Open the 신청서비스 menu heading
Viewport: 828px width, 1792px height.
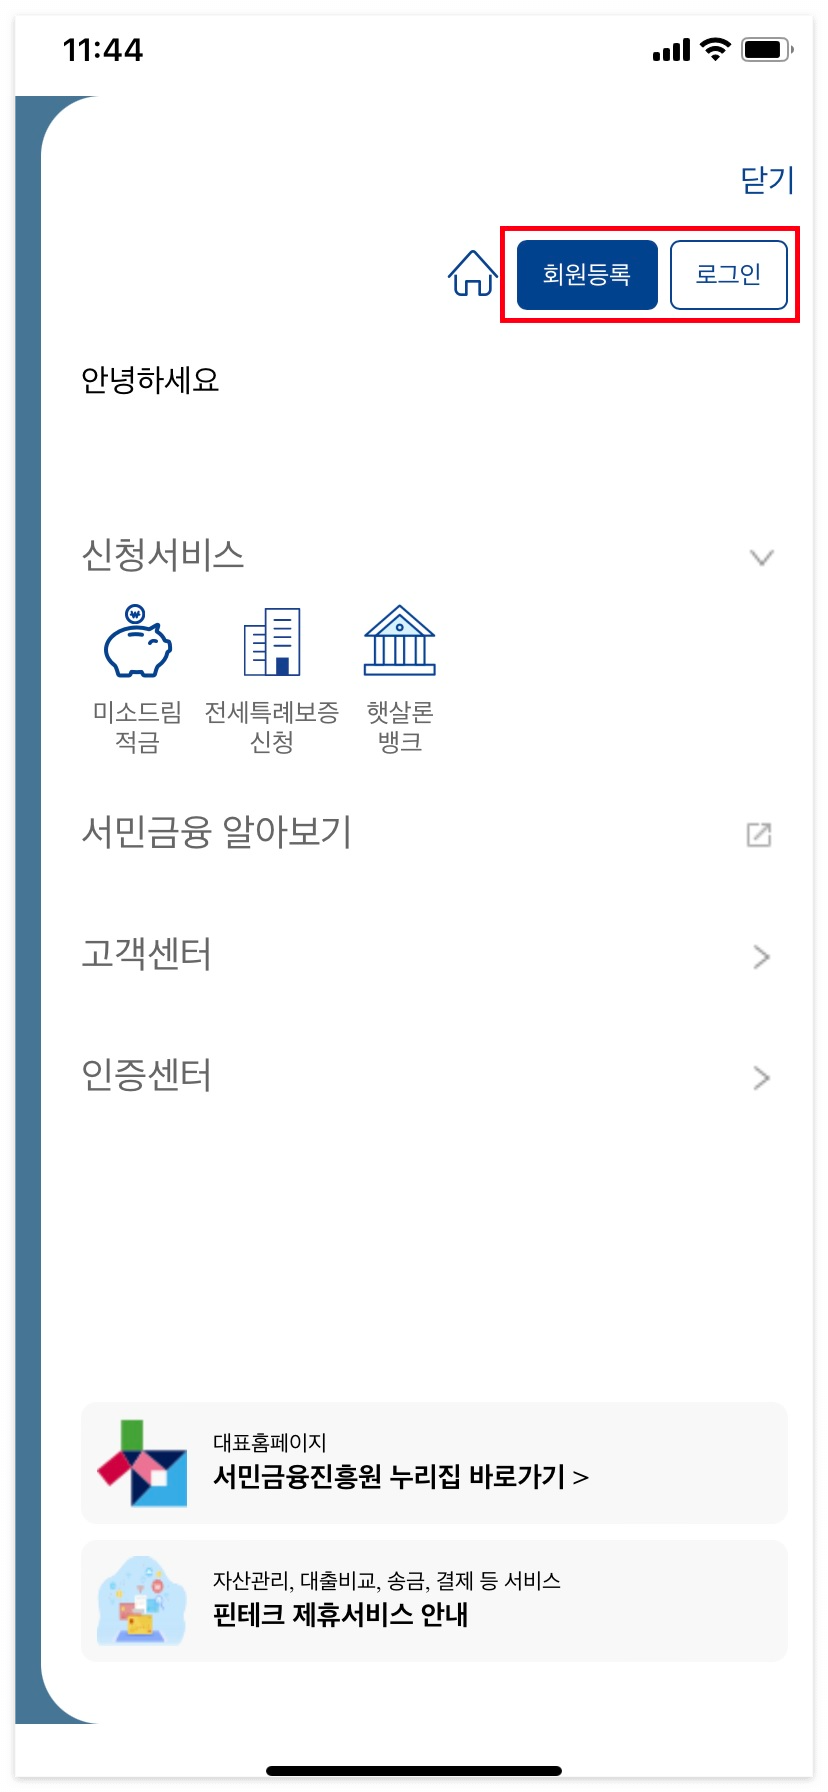pos(163,555)
